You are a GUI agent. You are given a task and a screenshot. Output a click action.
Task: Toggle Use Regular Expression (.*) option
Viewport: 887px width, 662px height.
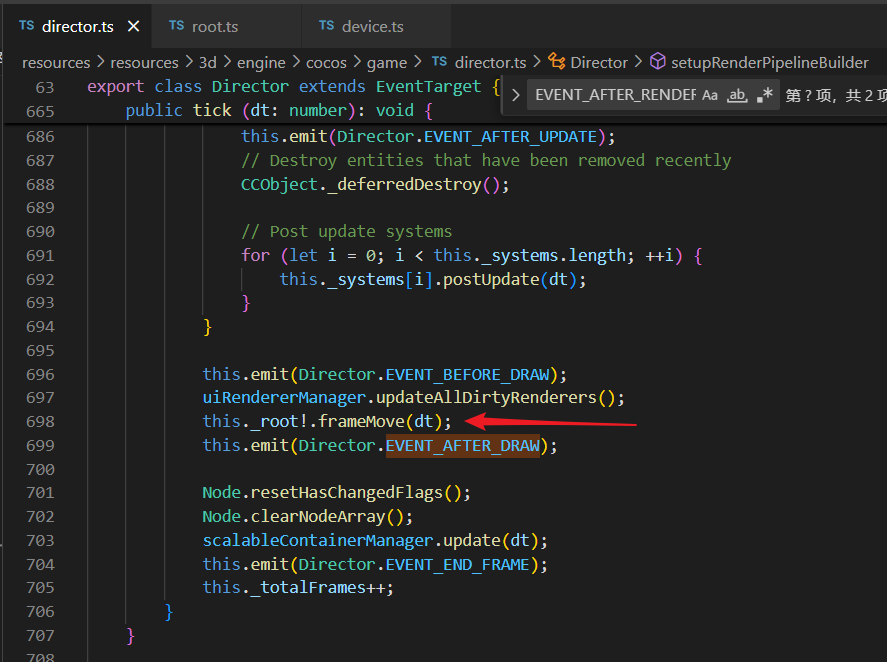coord(765,95)
